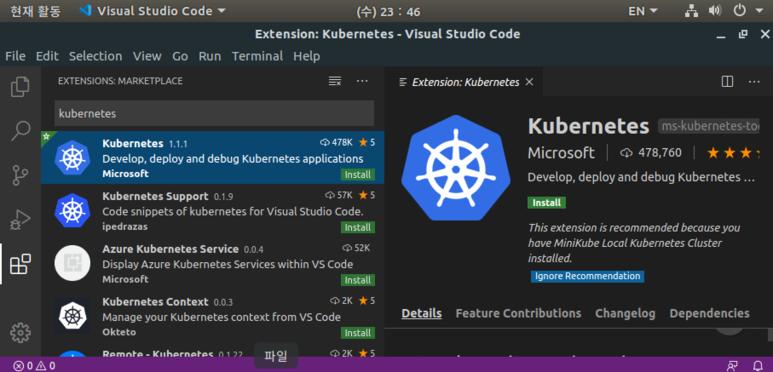773x372 pixels.
Task: Open the Help menu
Action: pyautogui.click(x=307, y=56)
